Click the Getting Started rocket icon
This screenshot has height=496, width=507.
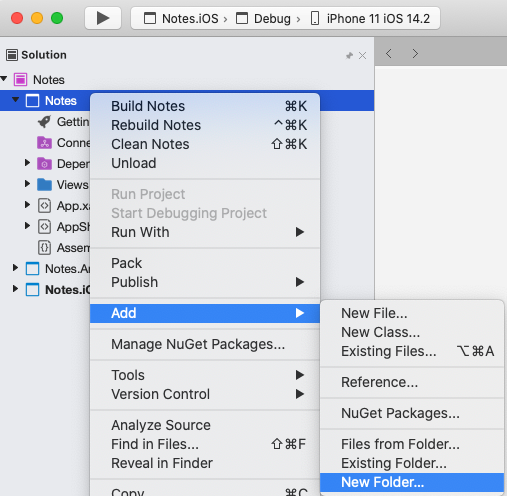pos(44,122)
